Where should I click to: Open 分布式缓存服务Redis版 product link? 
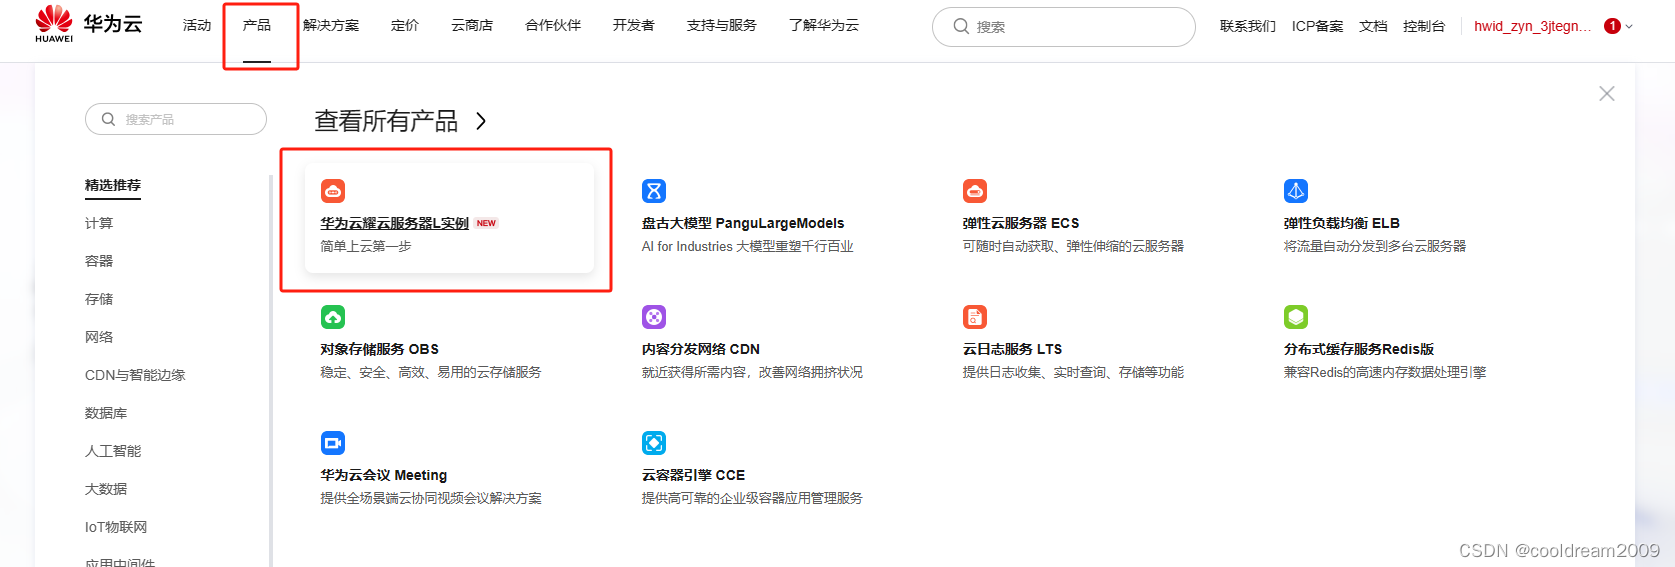tap(1359, 349)
